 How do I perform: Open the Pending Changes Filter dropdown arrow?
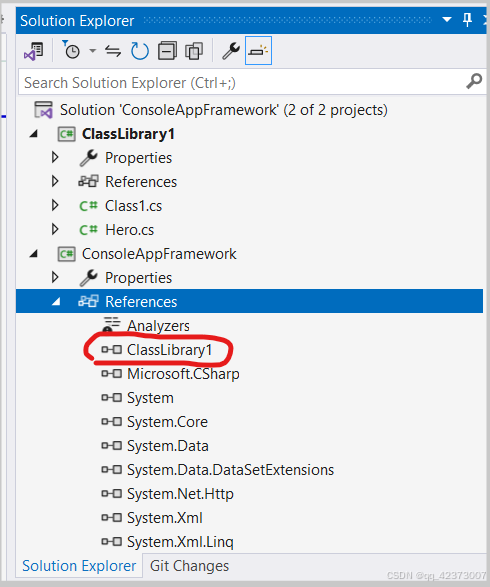pos(92,51)
